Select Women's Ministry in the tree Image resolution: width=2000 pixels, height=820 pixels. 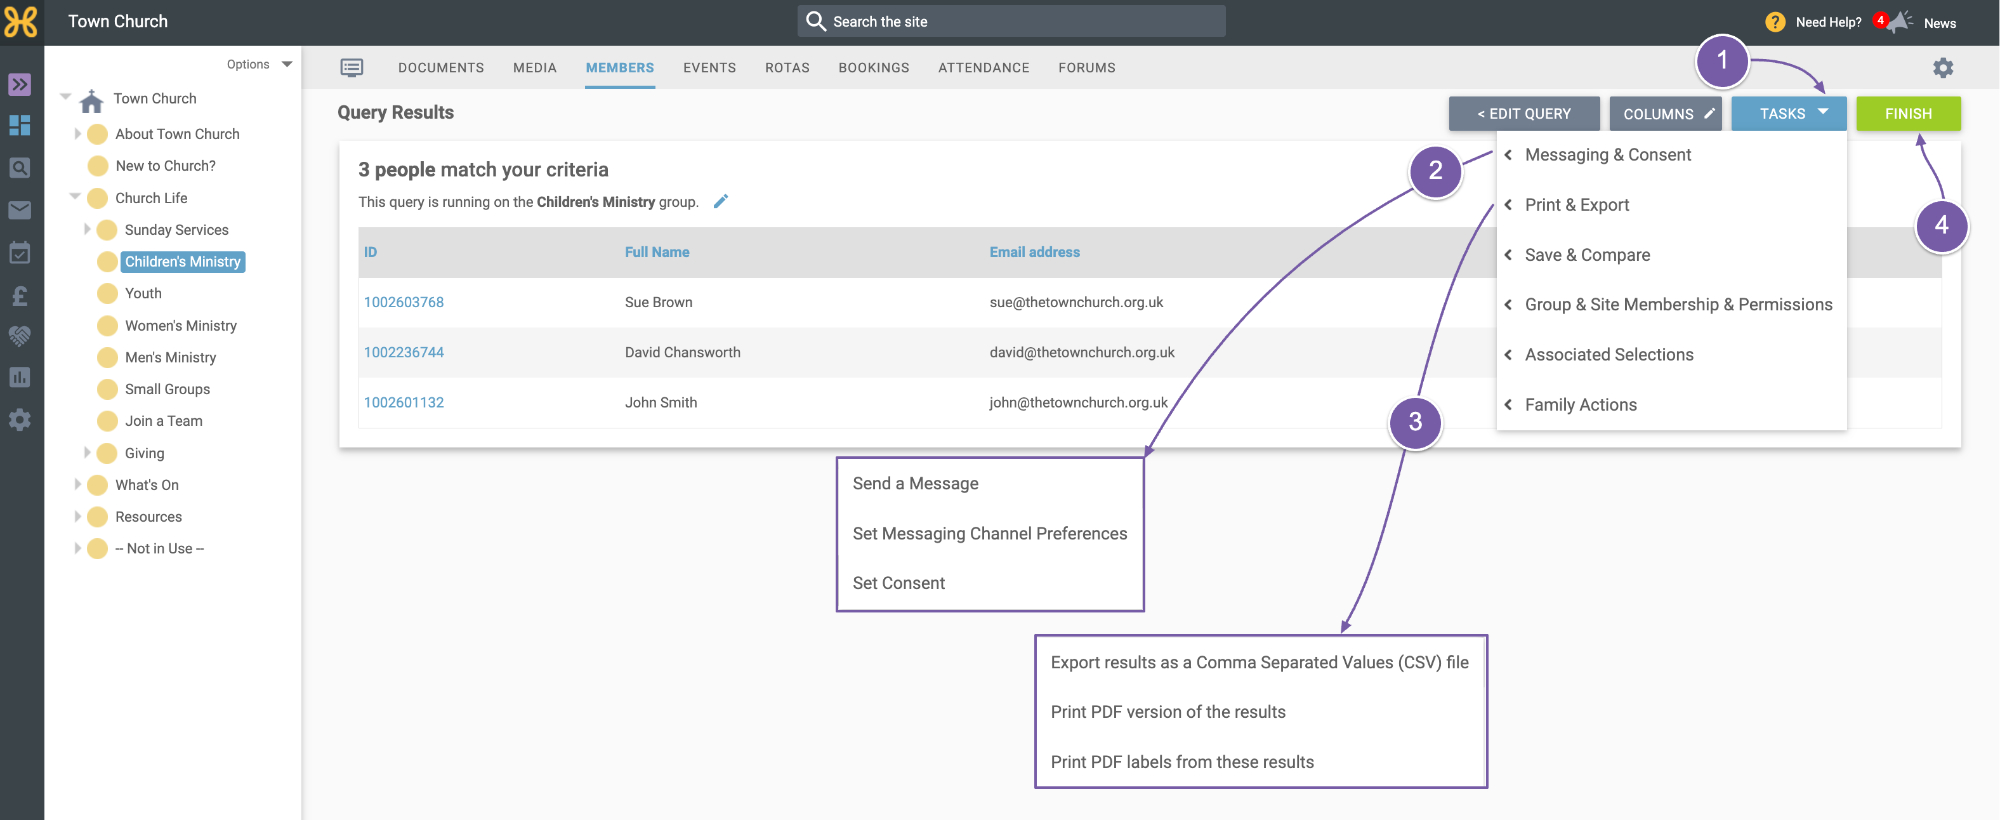(x=181, y=325)
